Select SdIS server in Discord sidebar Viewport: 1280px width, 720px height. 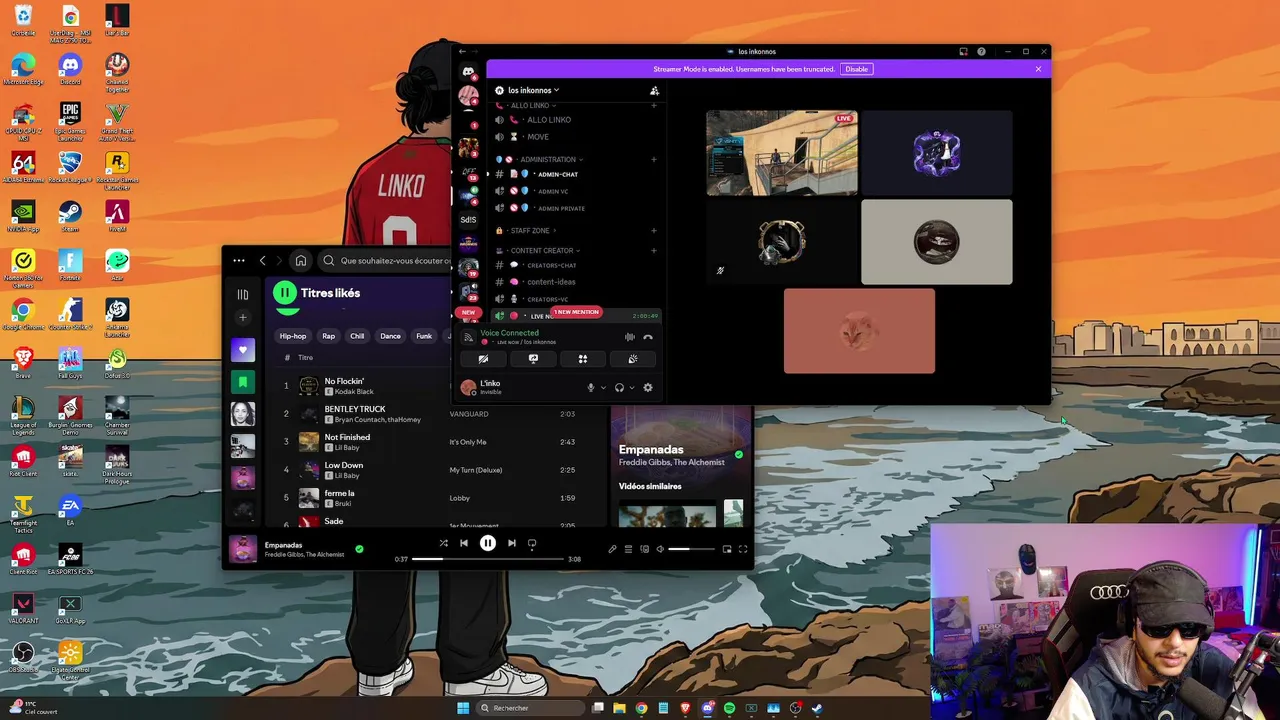(468, 219)
